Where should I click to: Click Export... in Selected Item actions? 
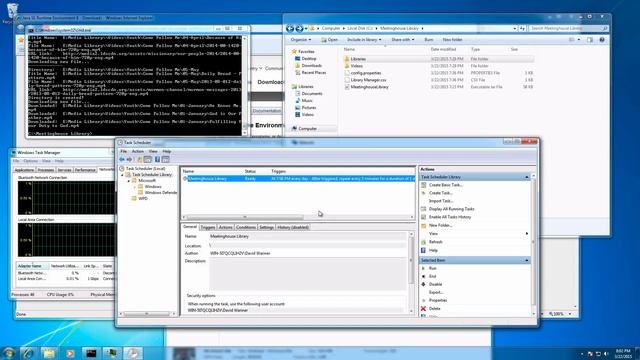tap(436, 292)
